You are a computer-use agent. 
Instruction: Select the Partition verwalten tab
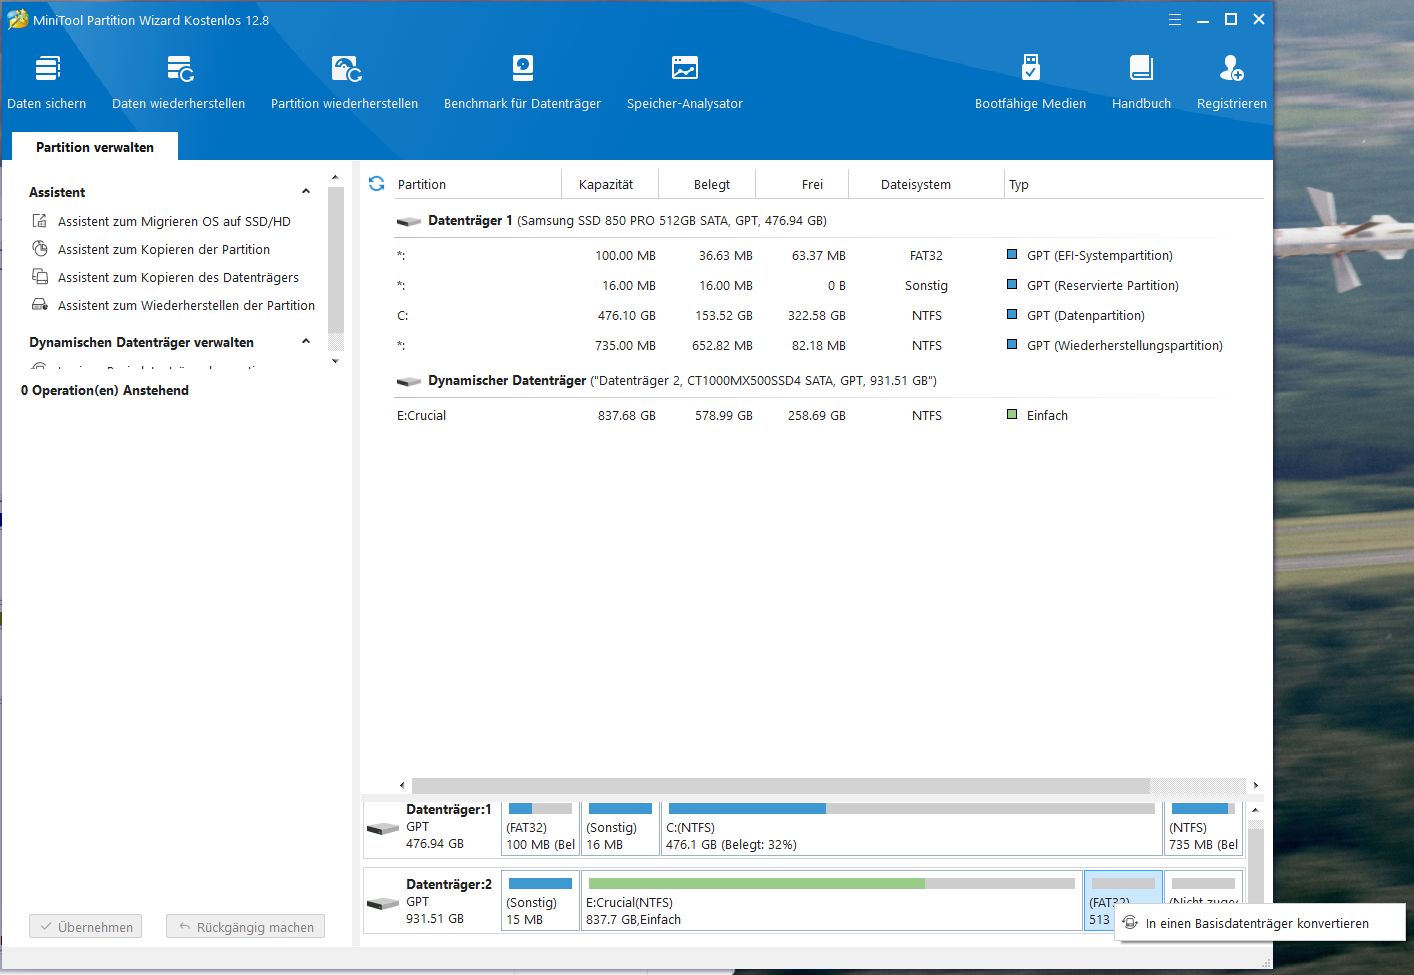[95, 147]
